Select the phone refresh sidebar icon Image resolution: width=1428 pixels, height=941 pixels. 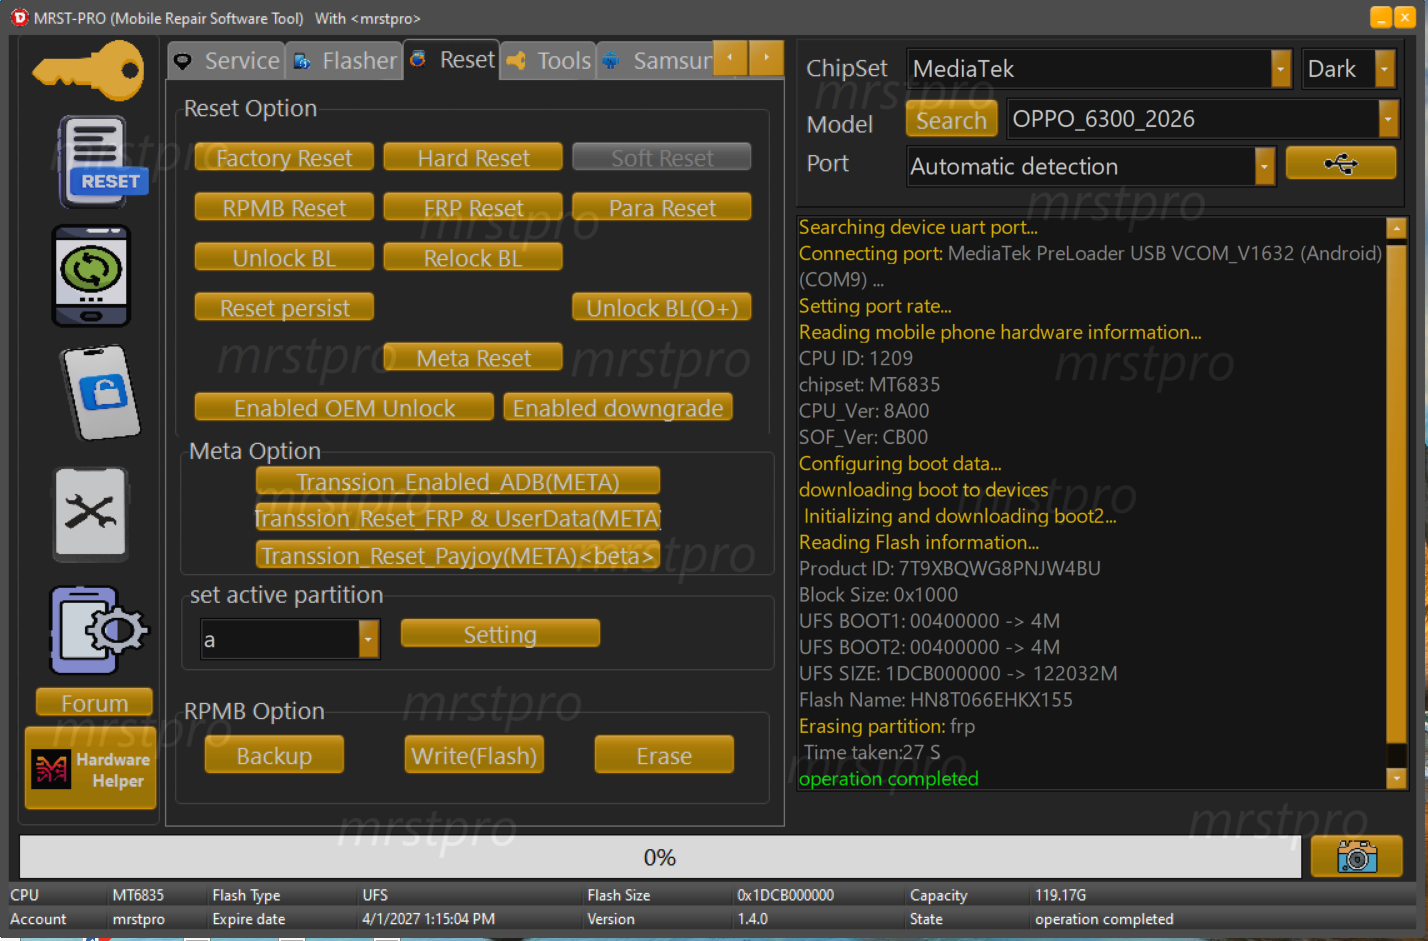point(91,275)
